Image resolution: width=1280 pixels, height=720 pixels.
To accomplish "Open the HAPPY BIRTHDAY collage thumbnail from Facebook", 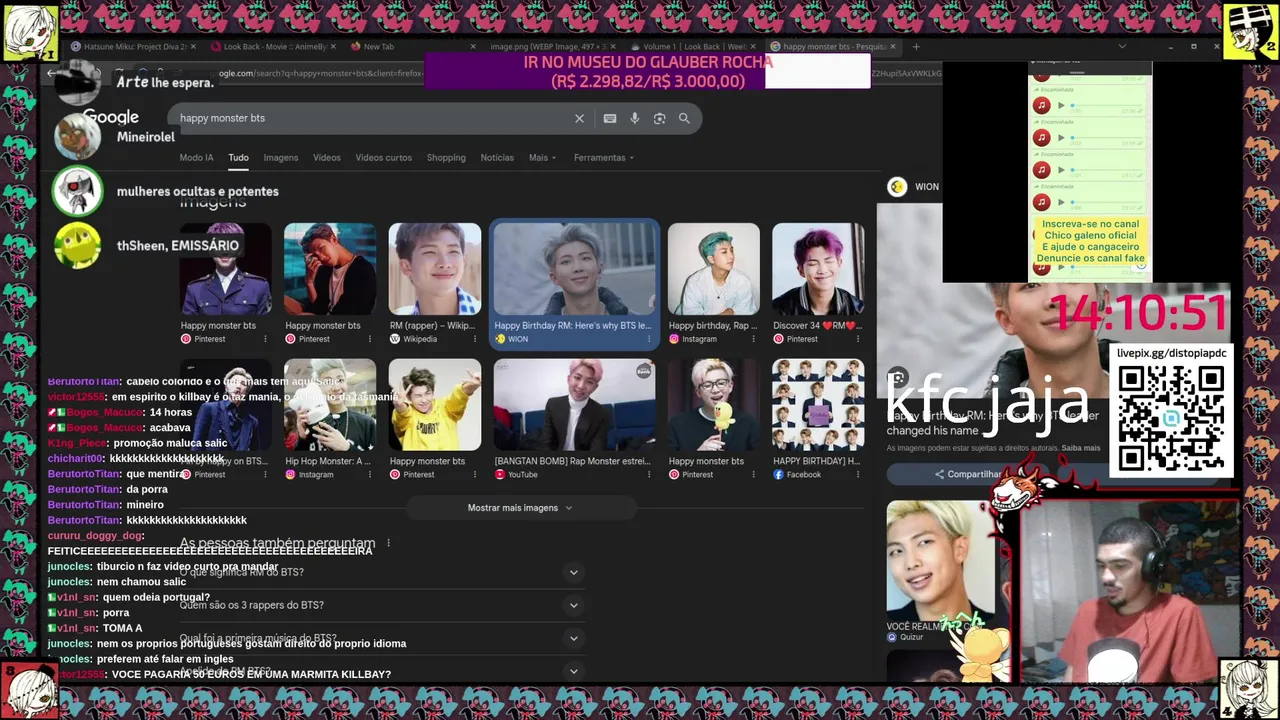I will tap(818, 405).
